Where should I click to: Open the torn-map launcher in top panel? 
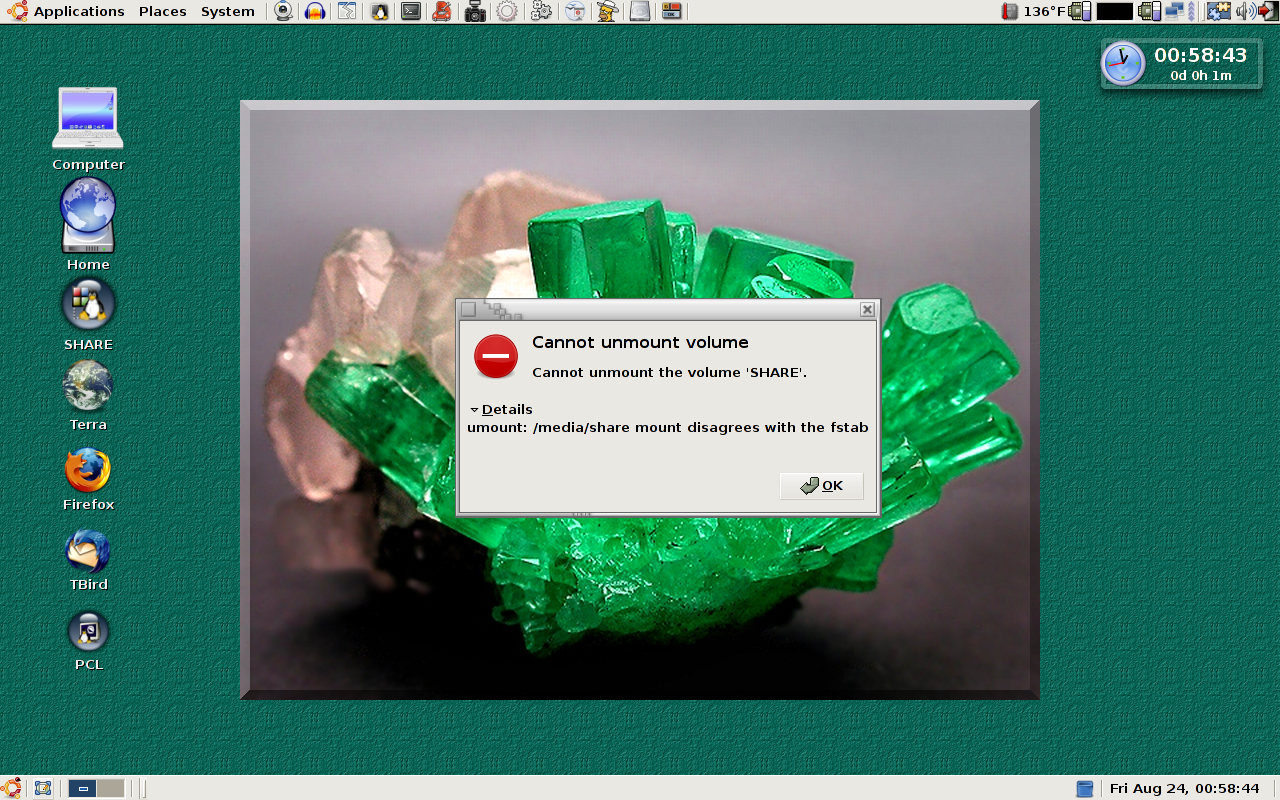pyautogui.click(x=346, y=11)
